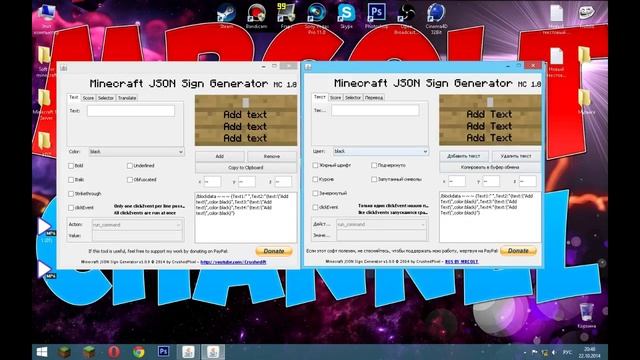Click the Copy to Clipboard button
Image resolution: width=640 pixels, height=360 pixels.
point(246,168)
